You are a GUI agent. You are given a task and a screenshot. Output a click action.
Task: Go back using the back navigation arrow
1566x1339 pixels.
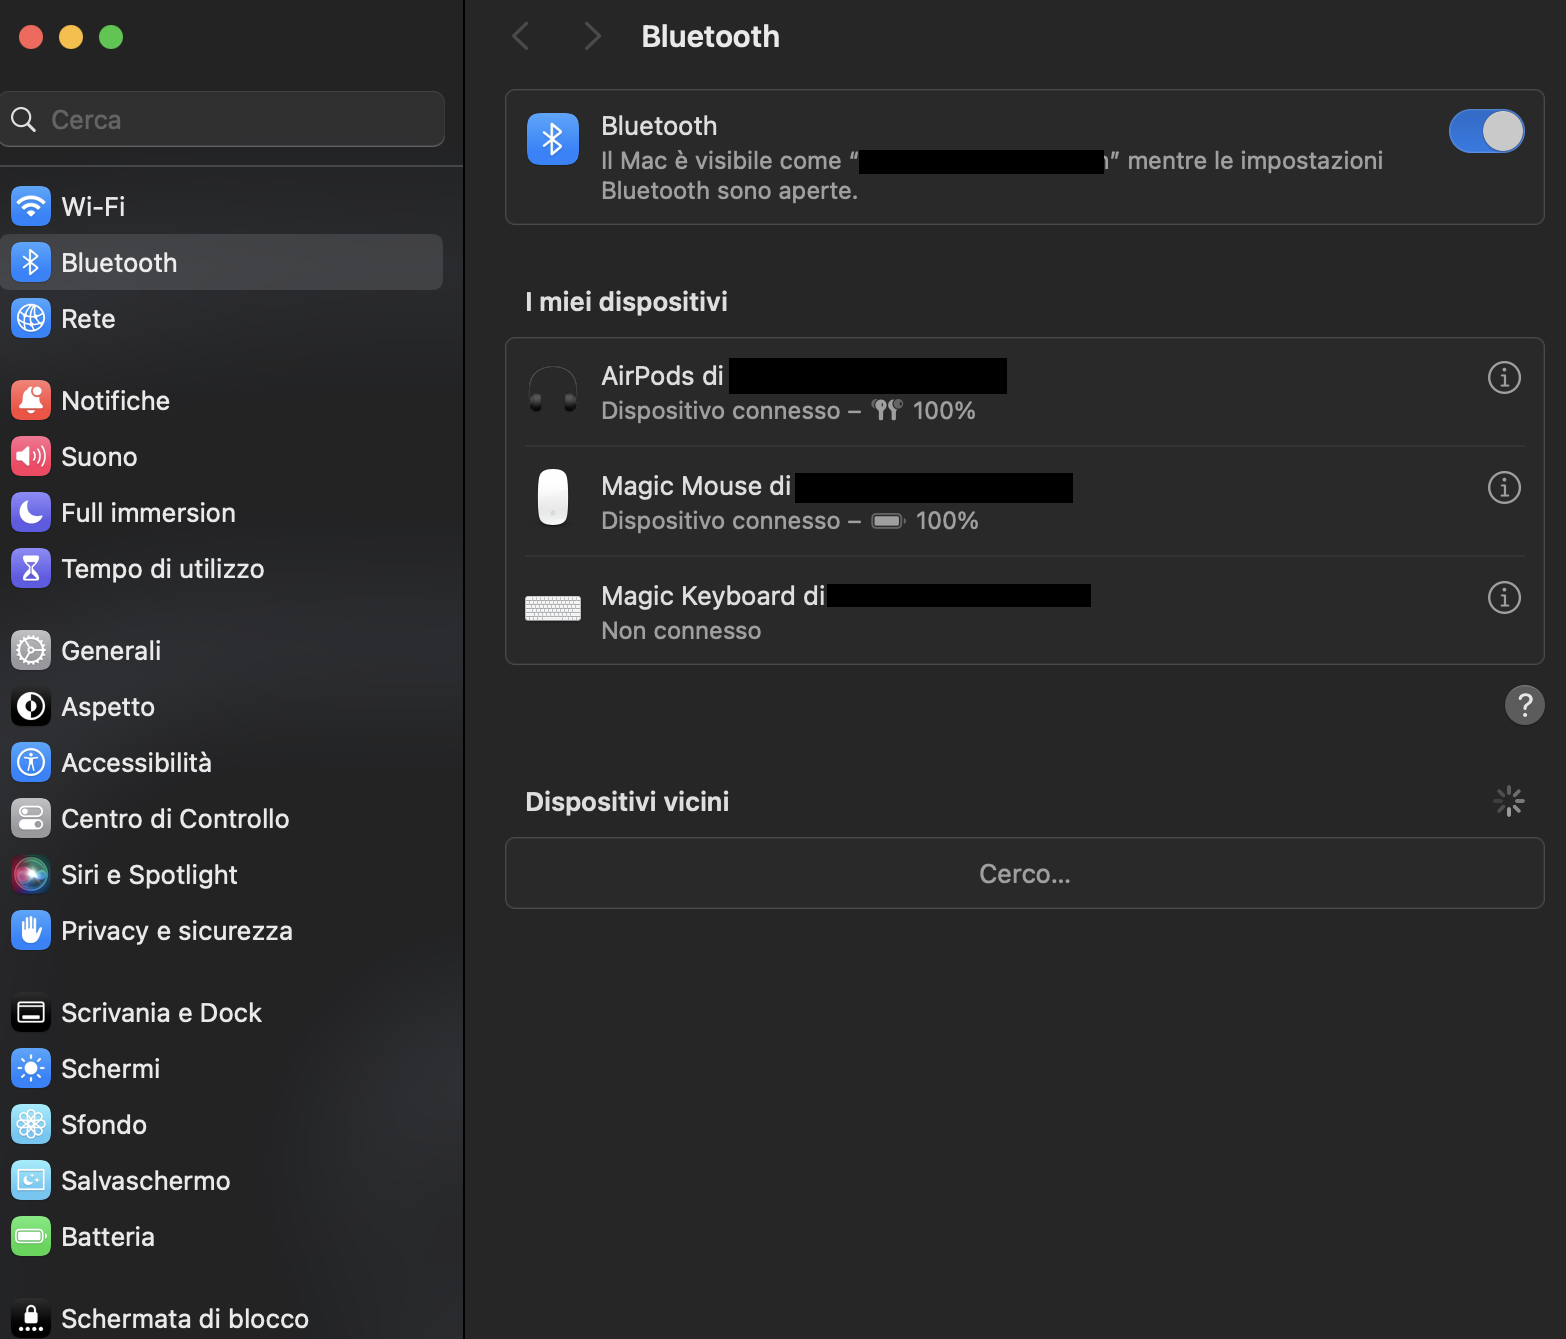(520, 35)
